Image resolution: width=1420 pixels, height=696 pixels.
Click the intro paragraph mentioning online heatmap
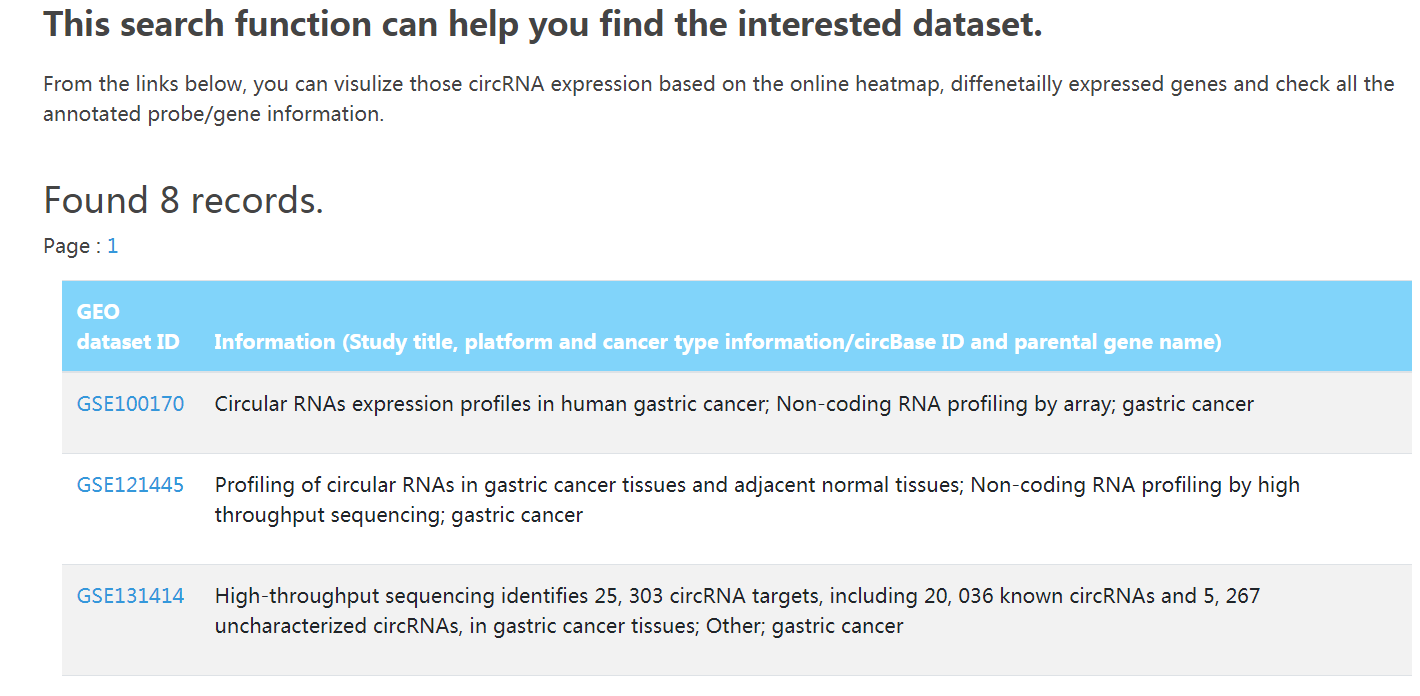tap(718, 98)
